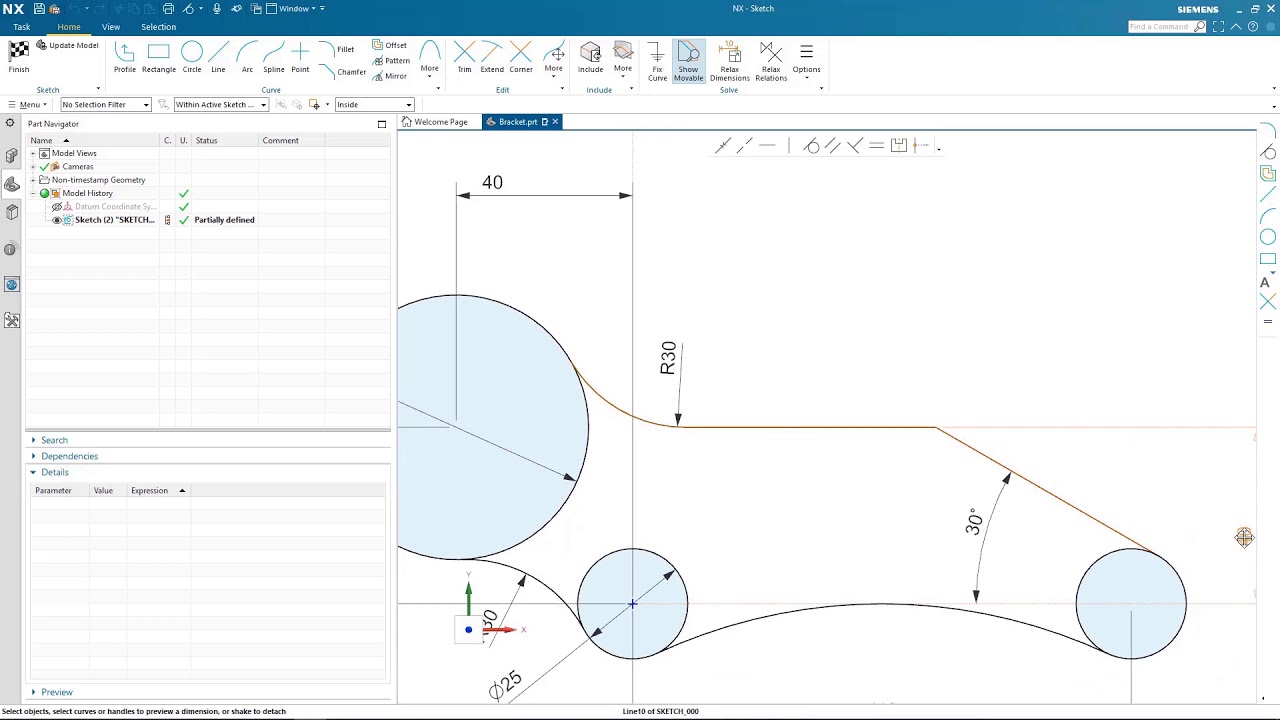The image size is (1280, 720).
Task: Select the Point tool
Action: pyautogui.click(x=300, y=57)
